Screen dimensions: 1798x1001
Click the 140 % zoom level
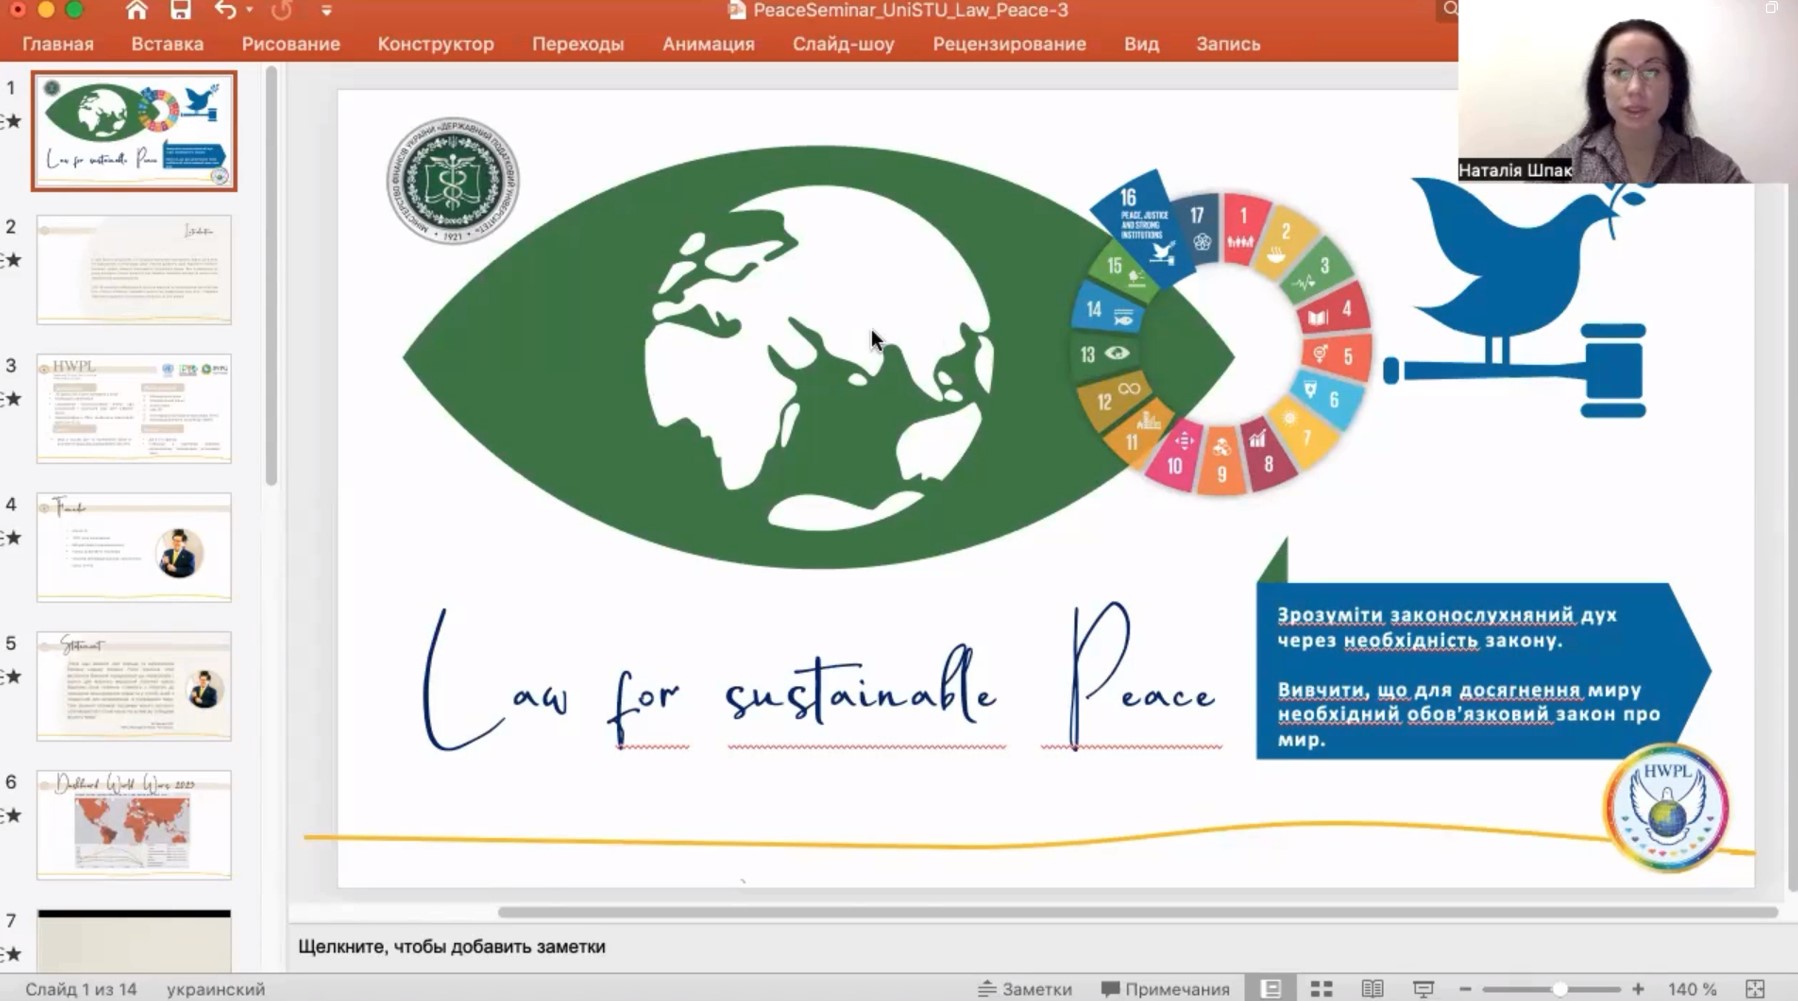1692,989
